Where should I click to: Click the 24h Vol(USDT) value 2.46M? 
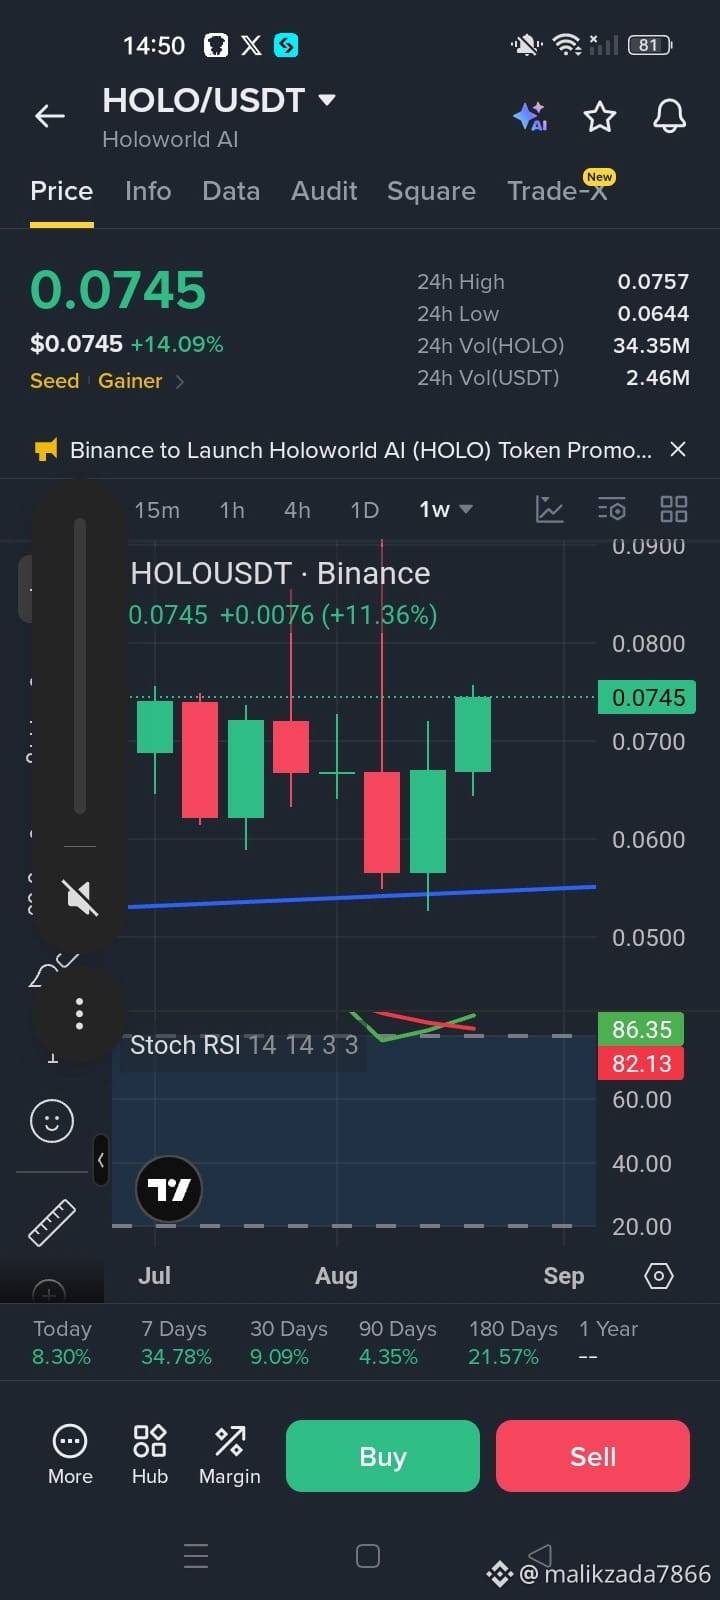pyautogui.click(x=657, y=378)
